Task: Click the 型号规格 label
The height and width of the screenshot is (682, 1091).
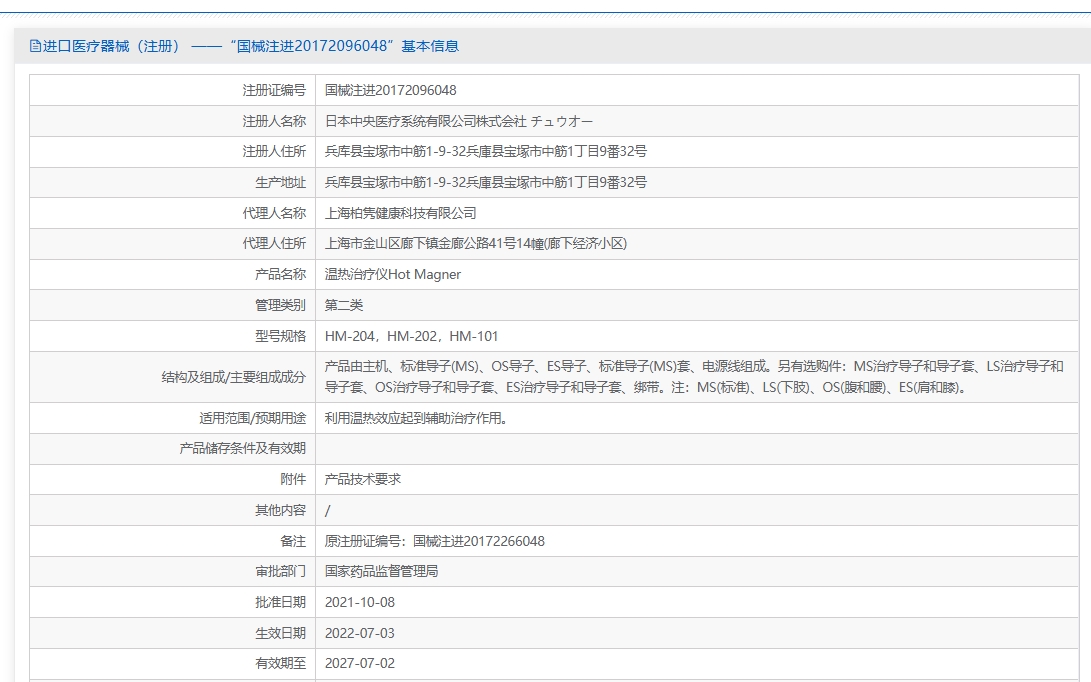Action: tap(280, 336)
